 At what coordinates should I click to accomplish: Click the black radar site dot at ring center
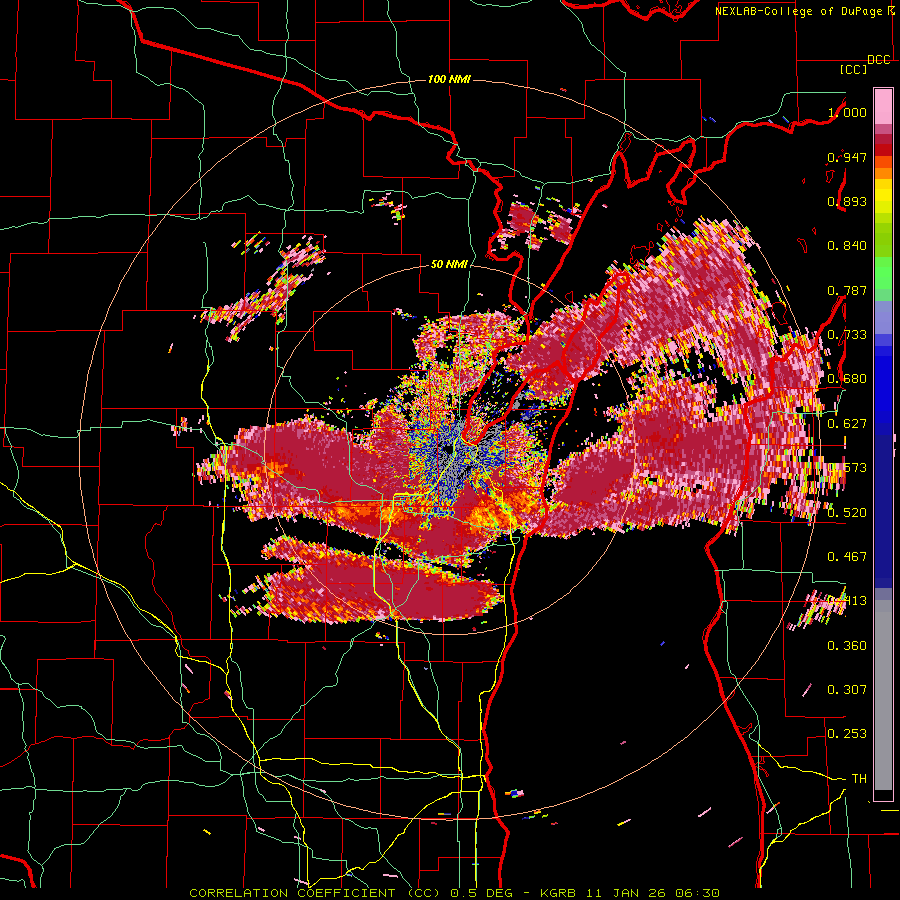446,449
